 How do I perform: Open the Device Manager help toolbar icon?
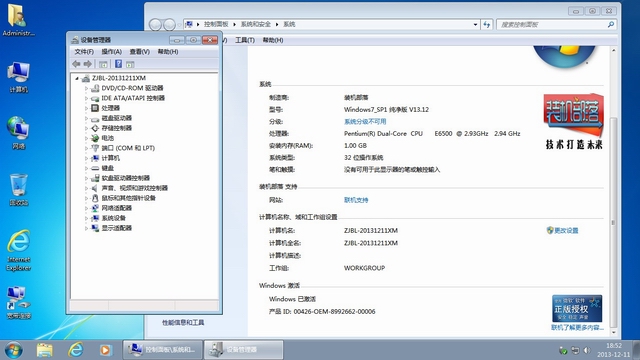(x=118, y=64)
